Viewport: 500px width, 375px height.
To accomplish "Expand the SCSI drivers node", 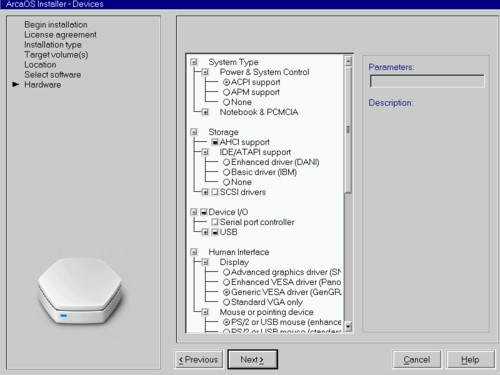I will coord(205,192).
